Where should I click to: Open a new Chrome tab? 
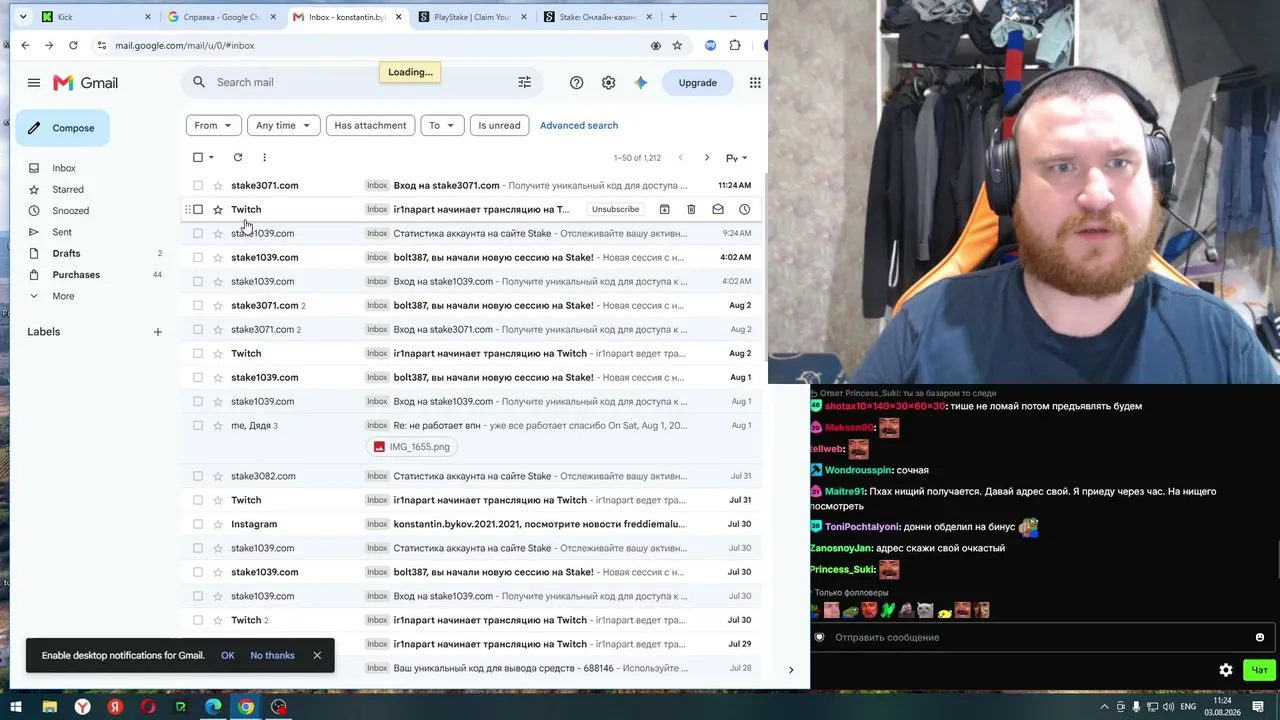(x=673, y=16)
